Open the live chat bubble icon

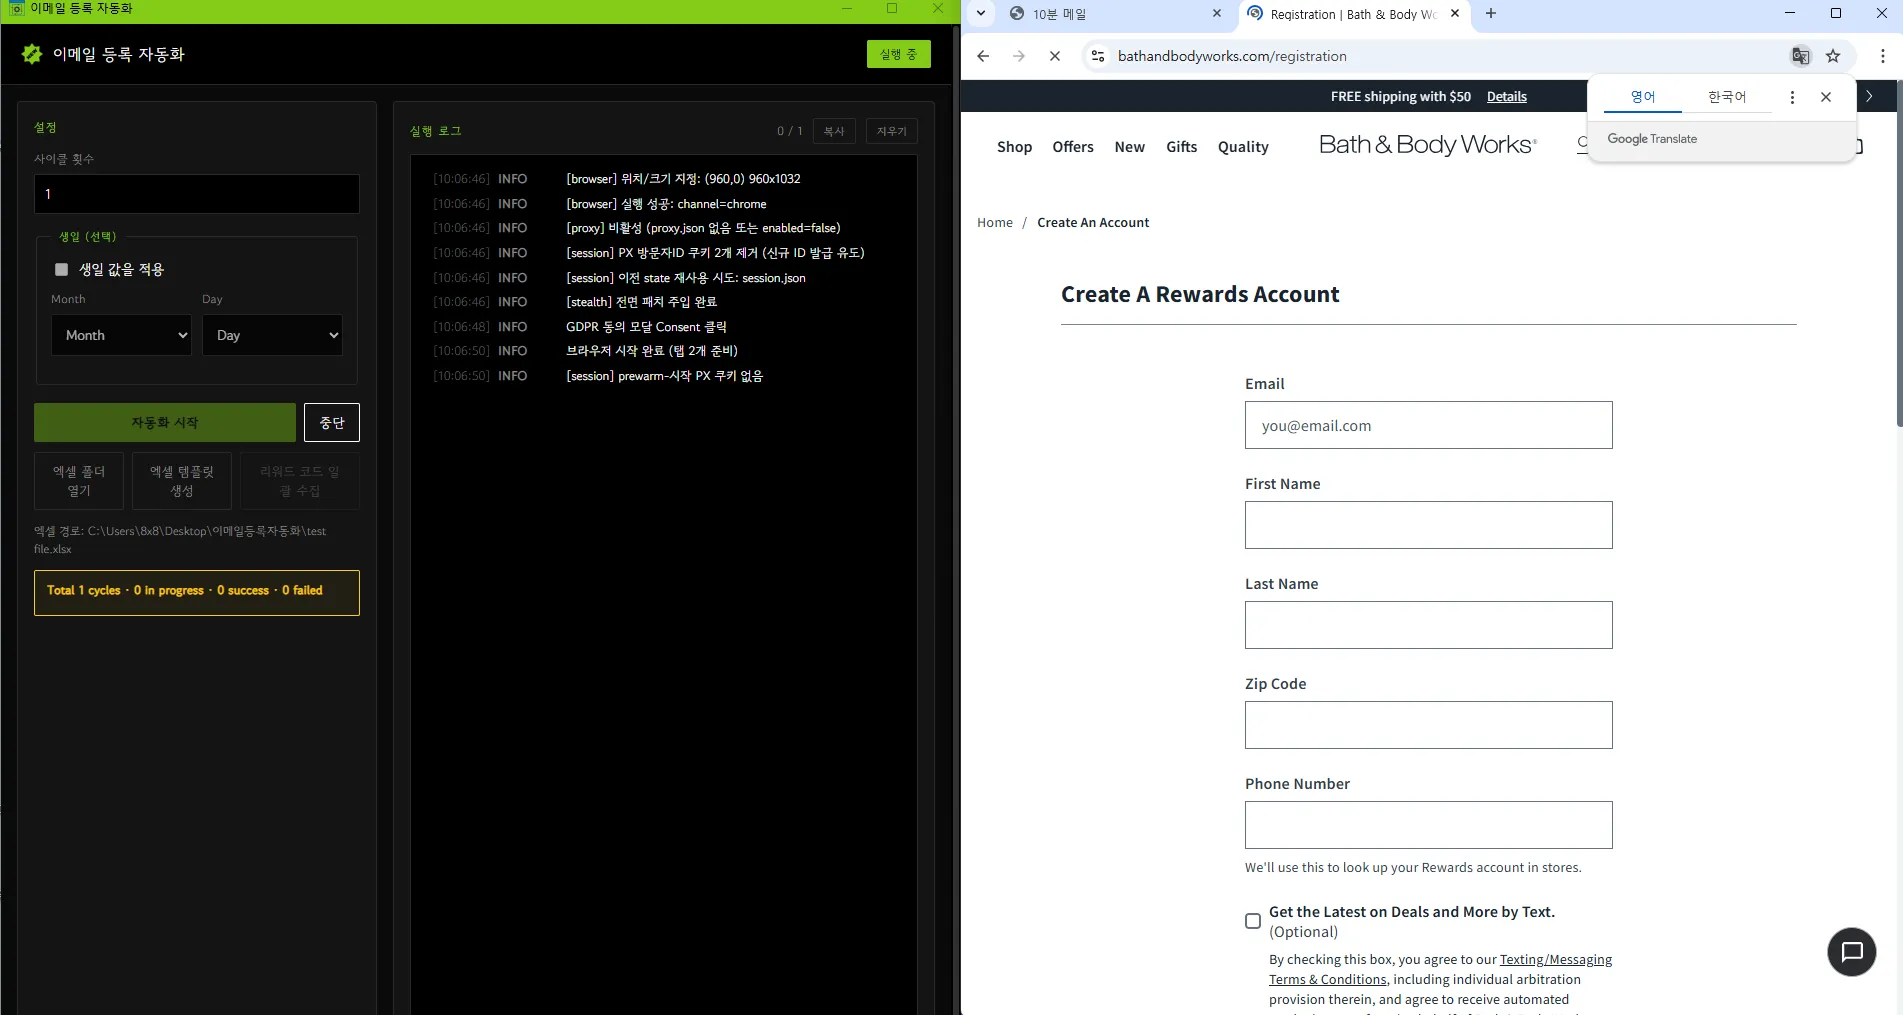1852,952
